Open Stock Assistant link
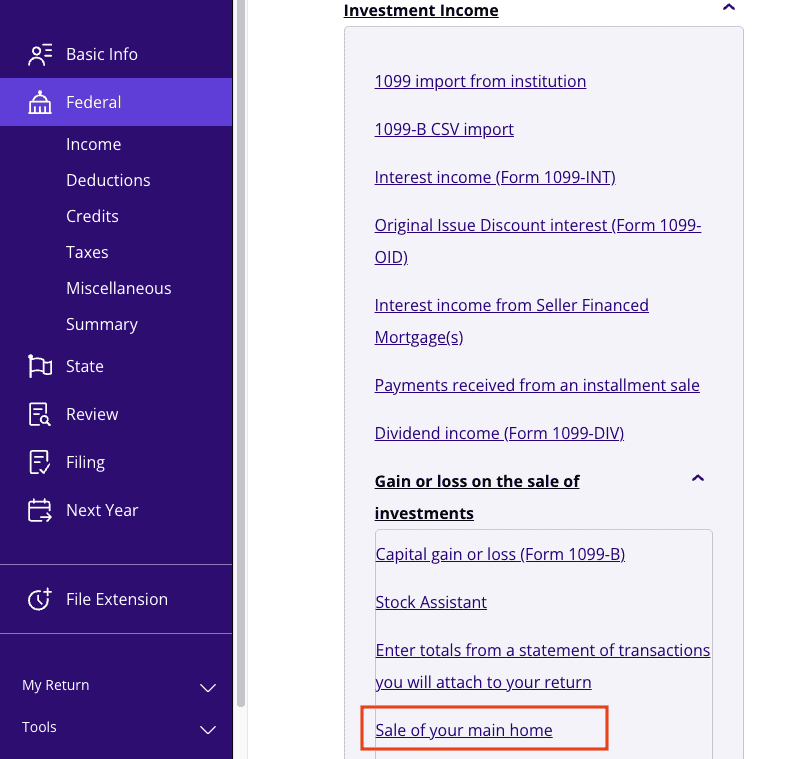 click(x=431, y=602)
